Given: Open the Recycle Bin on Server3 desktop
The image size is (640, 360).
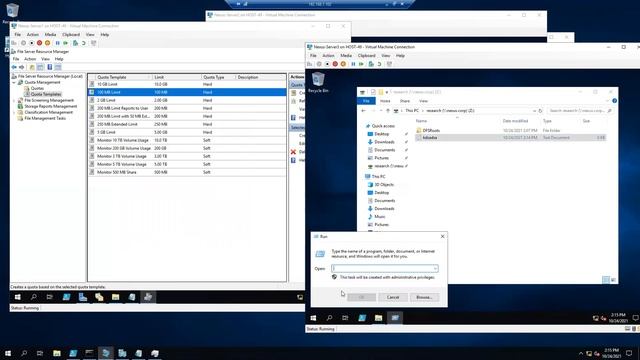Looking at the screenshot, I should (318, 82).
